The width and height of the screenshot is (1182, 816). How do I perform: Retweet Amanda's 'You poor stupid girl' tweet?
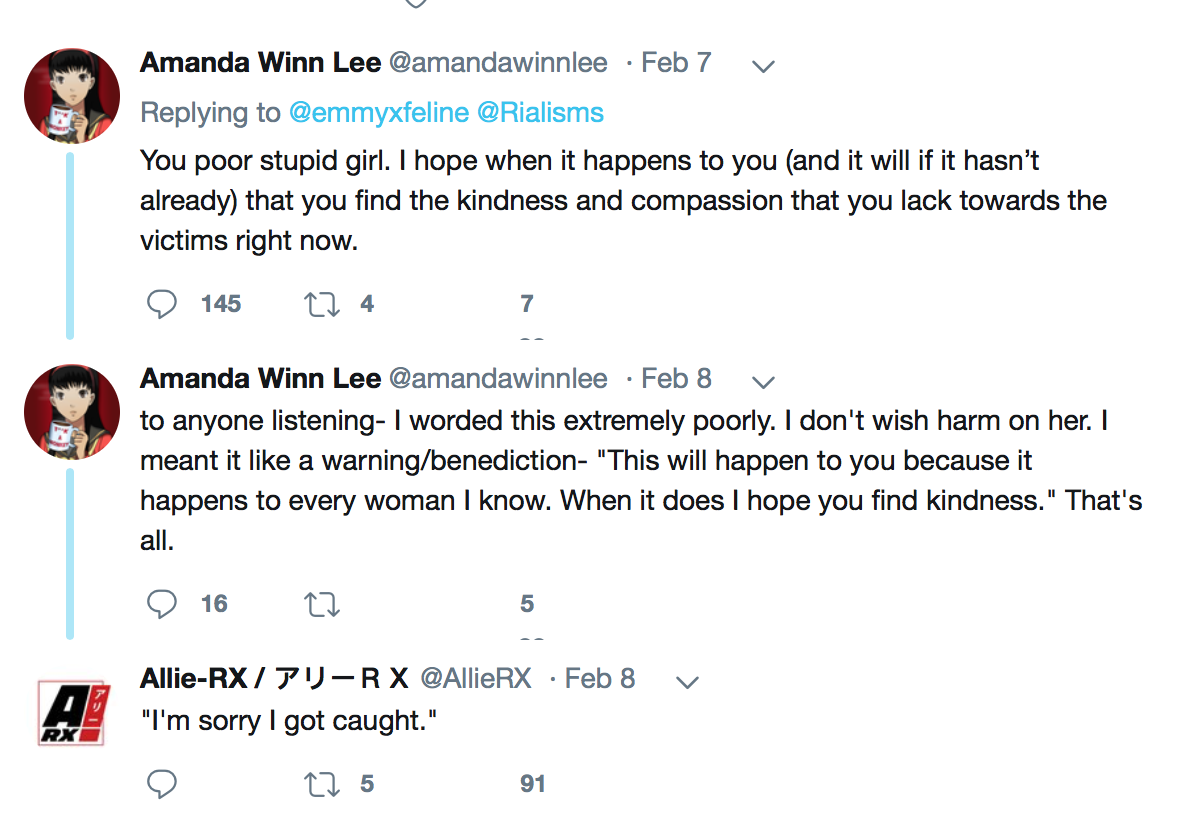click(x=322, y=304)
